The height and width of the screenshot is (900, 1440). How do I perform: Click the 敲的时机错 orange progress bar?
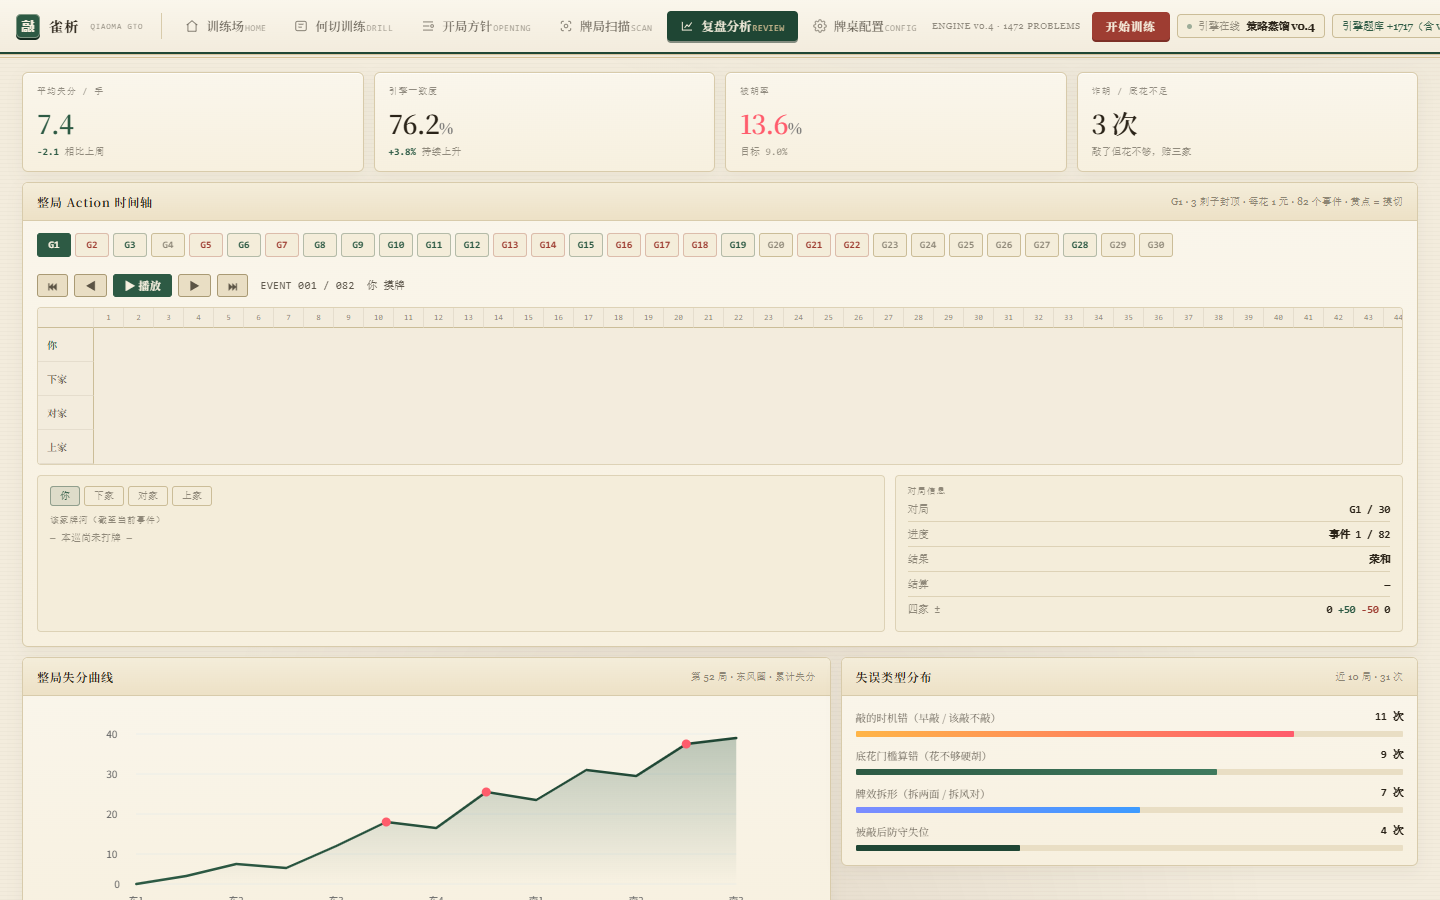(1075, 734)
